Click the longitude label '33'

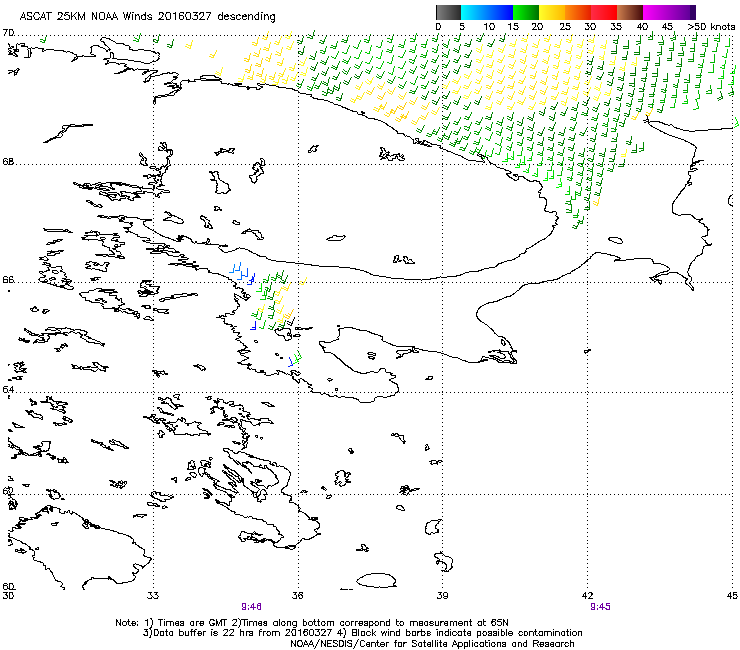click(153, 595)
